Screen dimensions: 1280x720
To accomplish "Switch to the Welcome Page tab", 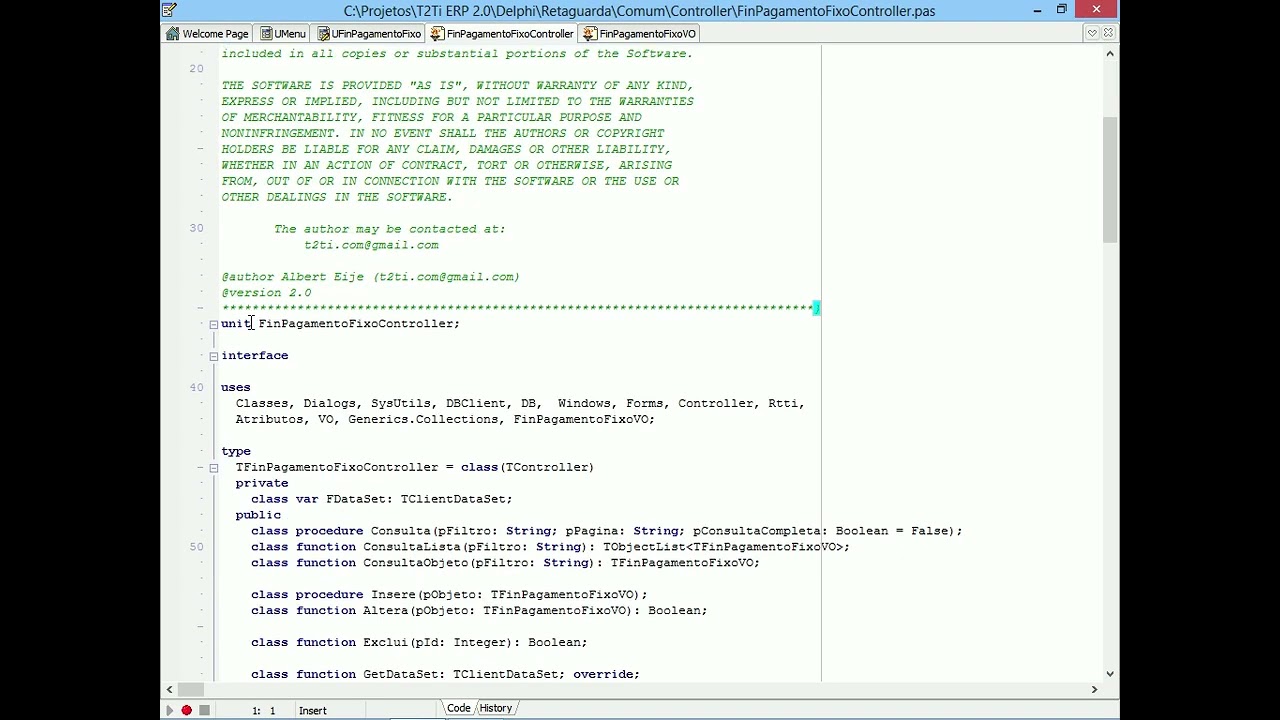I will [x=207, y=34].
